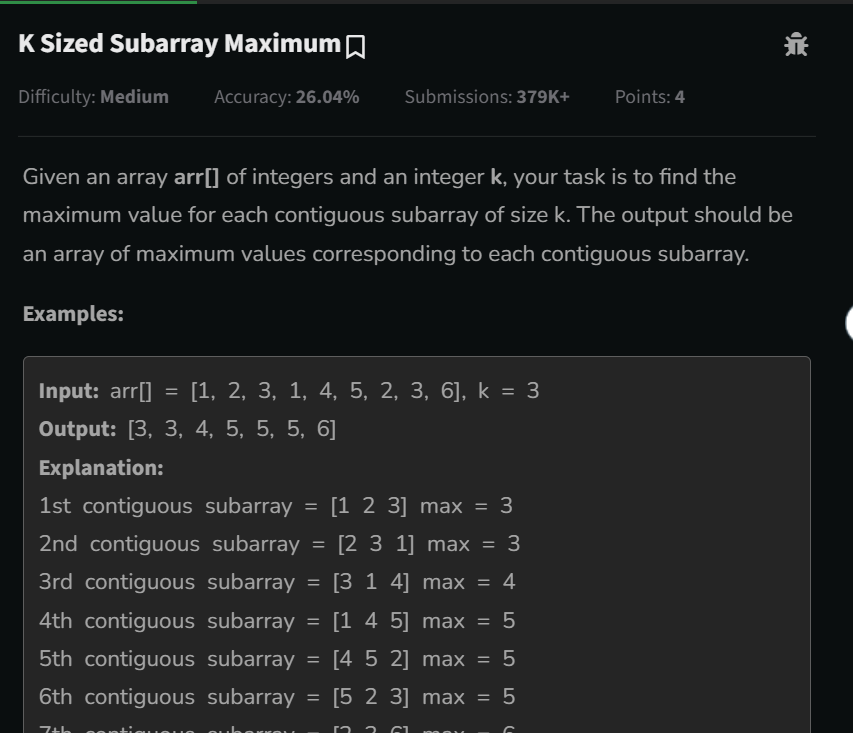Click the 'Accuracy: 26.04%' stat
853x733 pixels.
click(287, 97)
